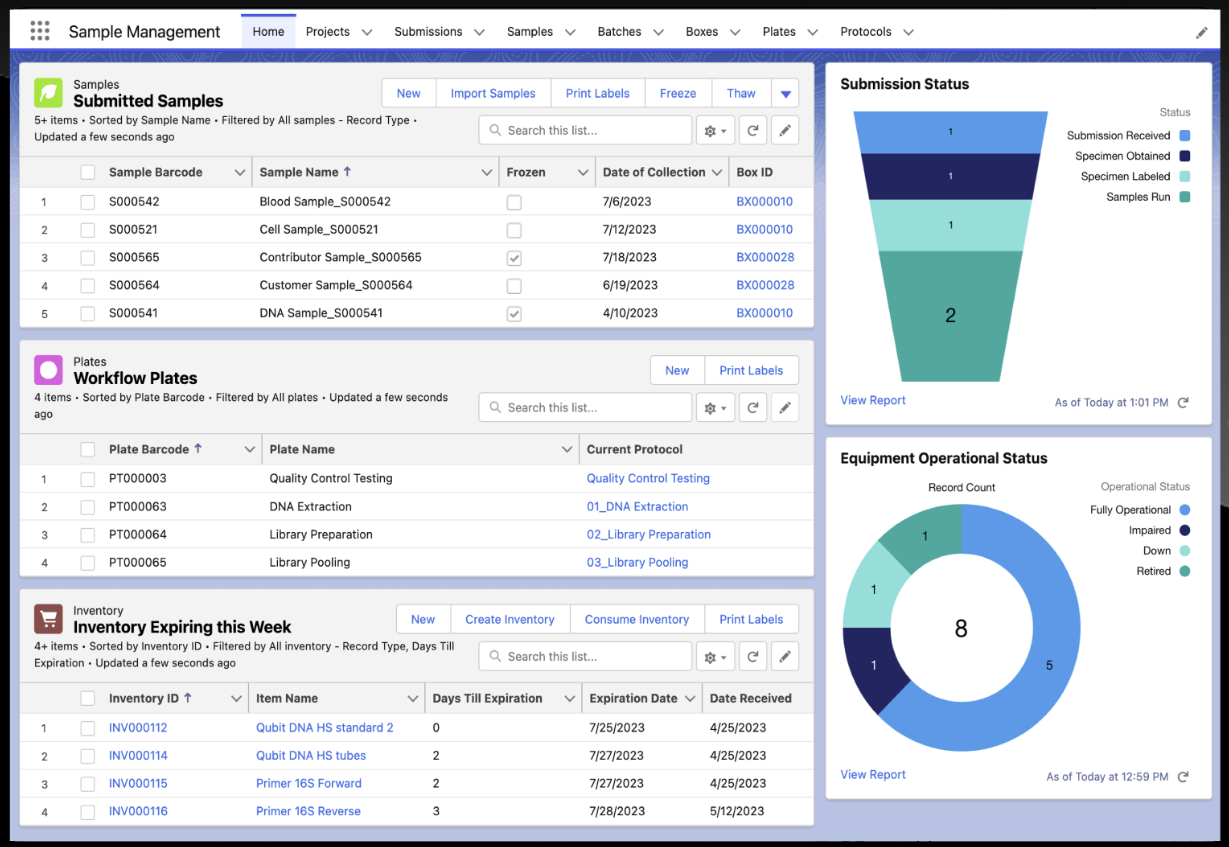Open the Projects tab dropdown chevron

(x=367, y=32)
